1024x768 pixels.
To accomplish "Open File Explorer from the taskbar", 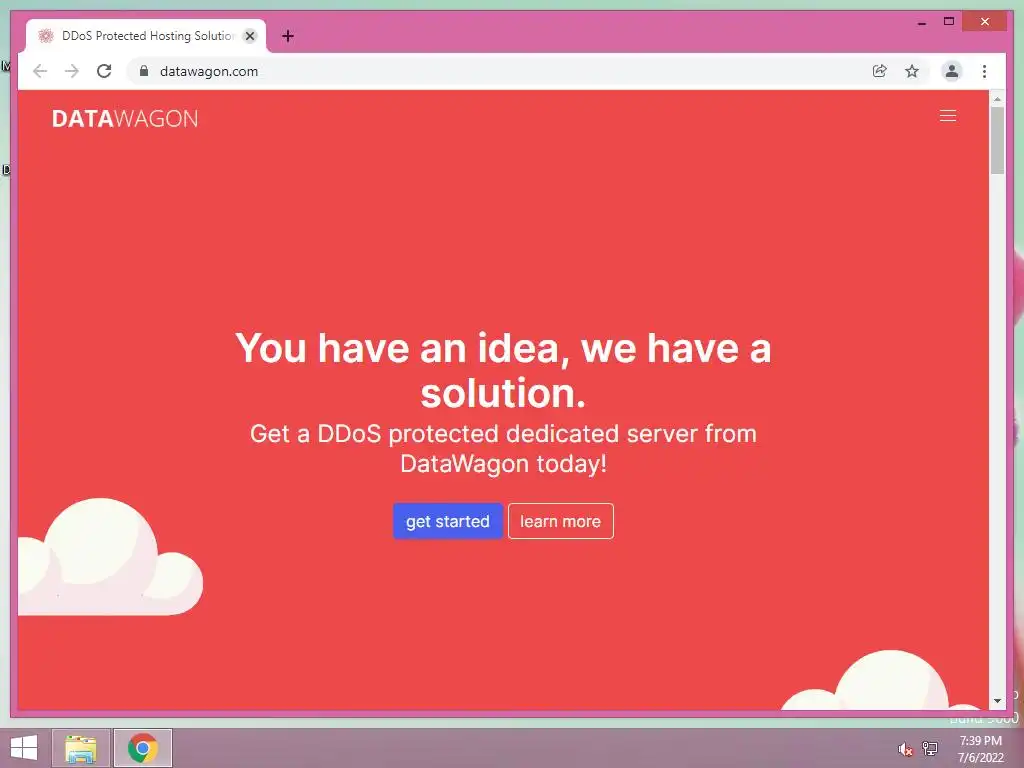I will tap(81, 748).
